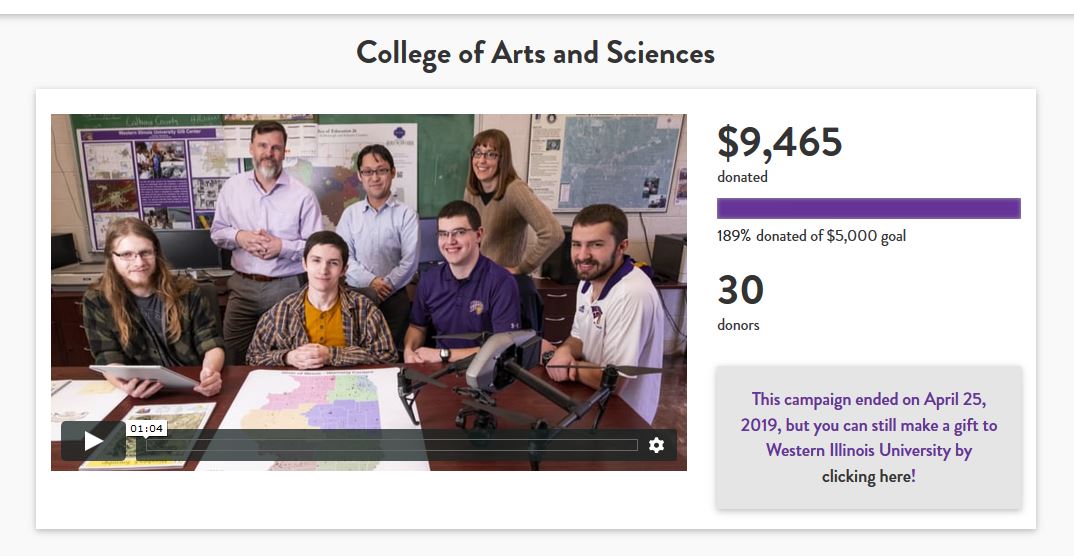This screenshot has height=556, width=1074.
Task: Click the "donors" label under 30
Action: (738, 325)
